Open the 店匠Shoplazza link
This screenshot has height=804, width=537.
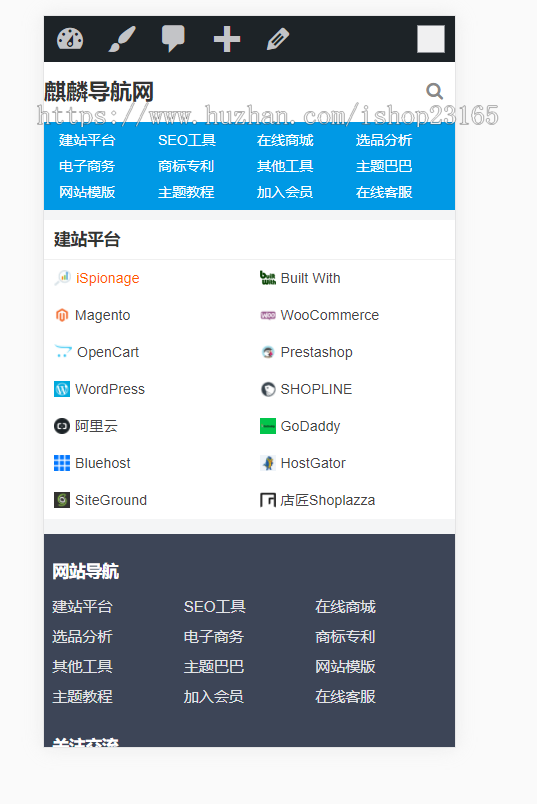(328, 500)
